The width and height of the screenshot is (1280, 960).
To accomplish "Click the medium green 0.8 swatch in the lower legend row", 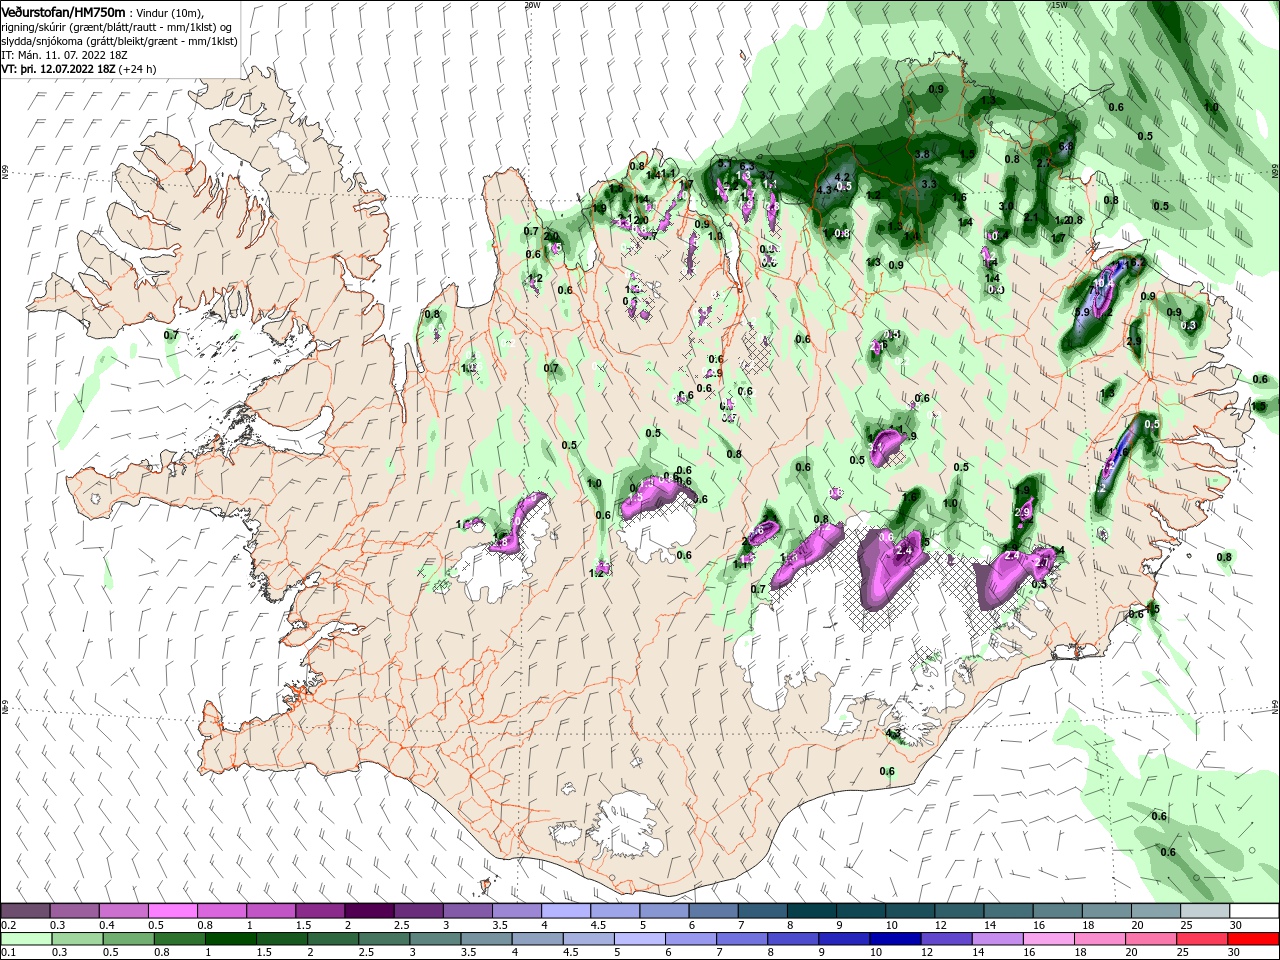I will tap(178, 939).
